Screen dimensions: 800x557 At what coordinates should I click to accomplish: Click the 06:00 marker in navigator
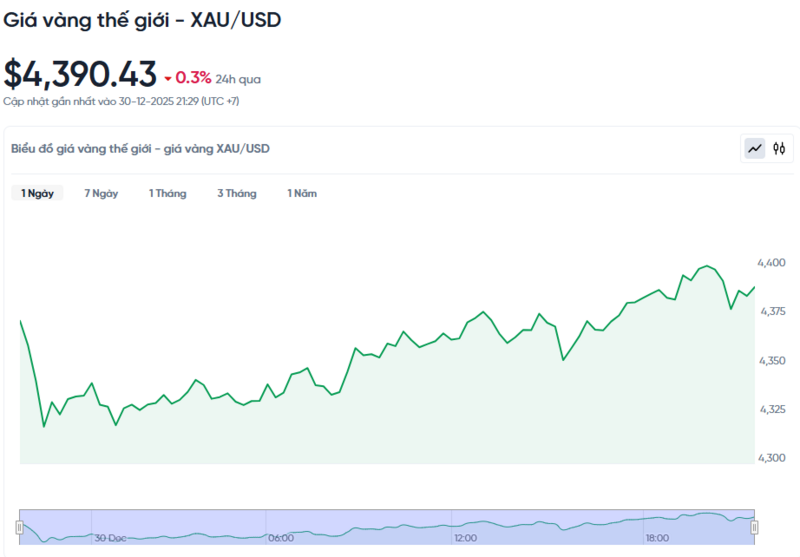click(281, 537)
